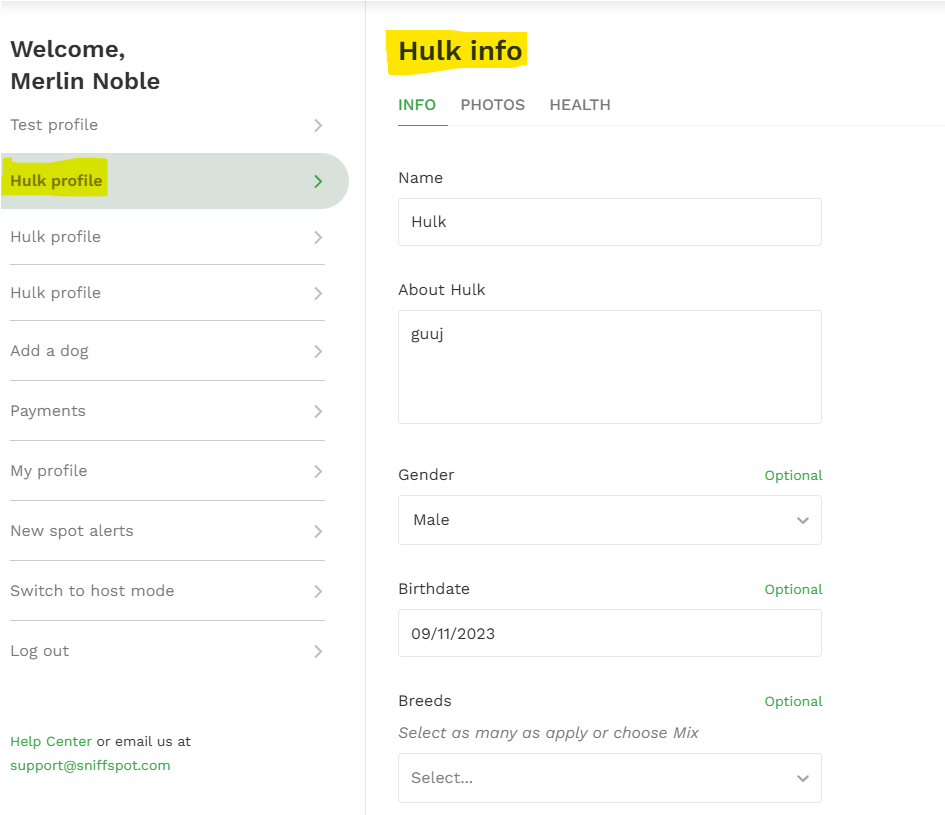Click the My profile chevron arrow

tap(318, 471)
